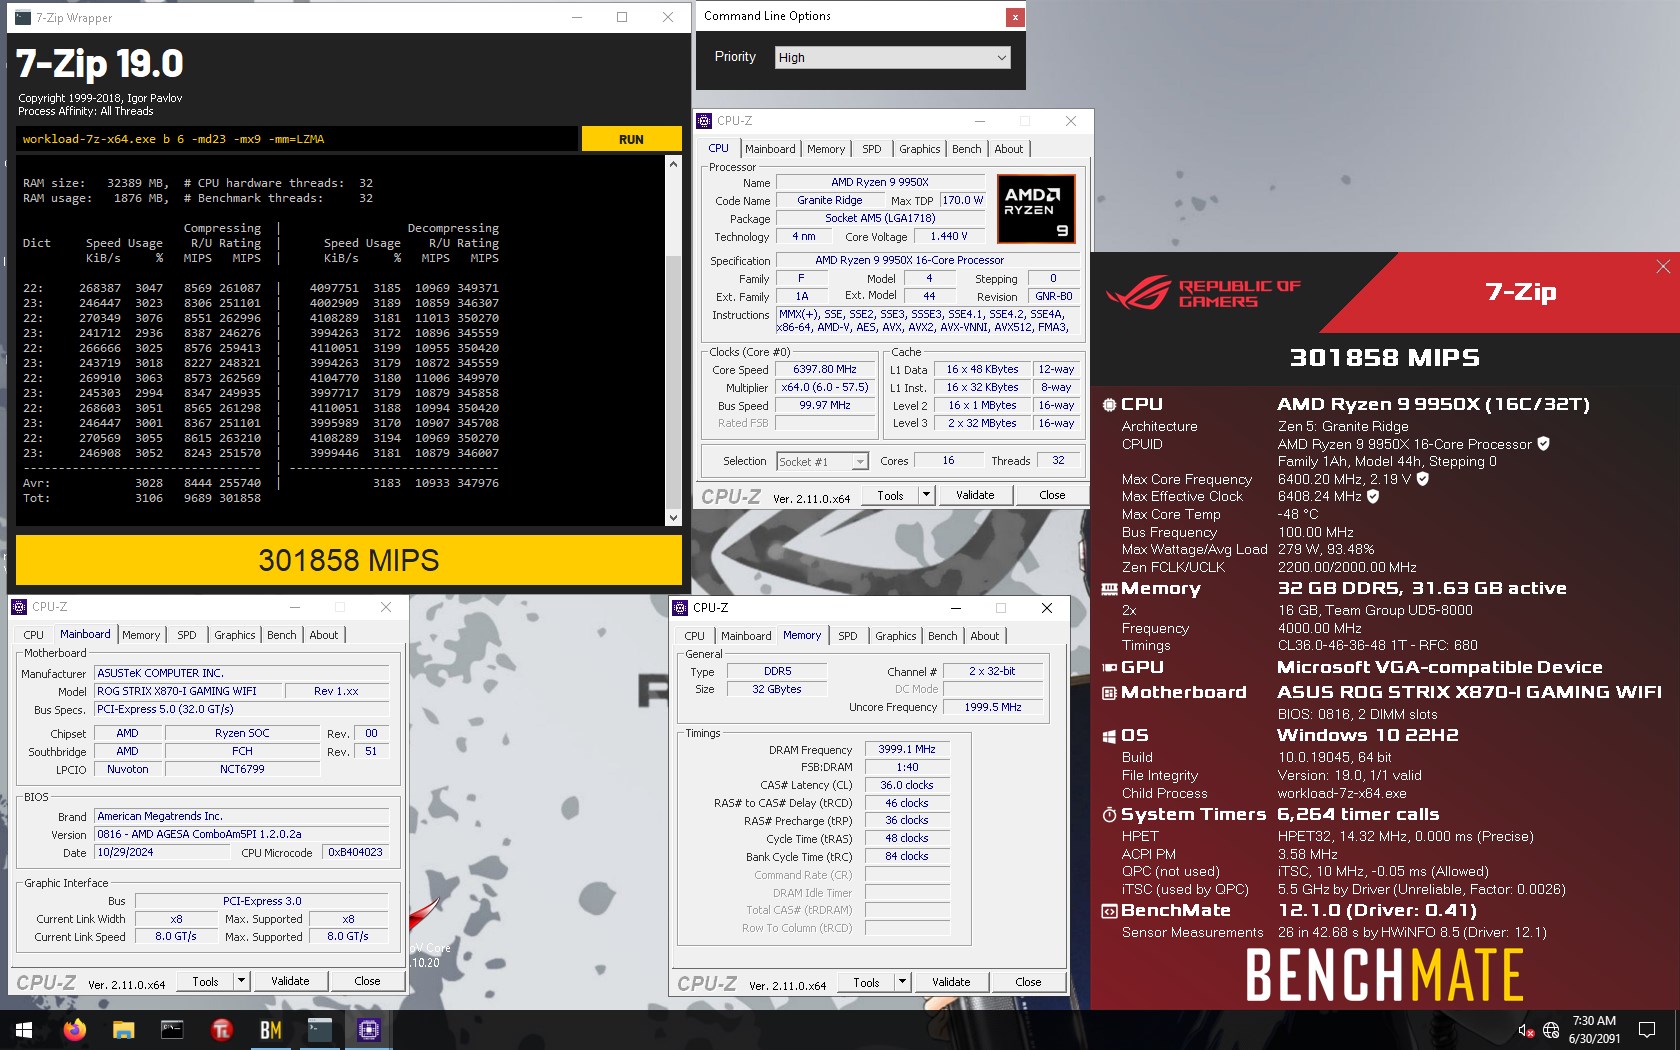Click the Memory section icon in BenchMate
This screenshot has height=1050, width=1680.
(1109, 589)
